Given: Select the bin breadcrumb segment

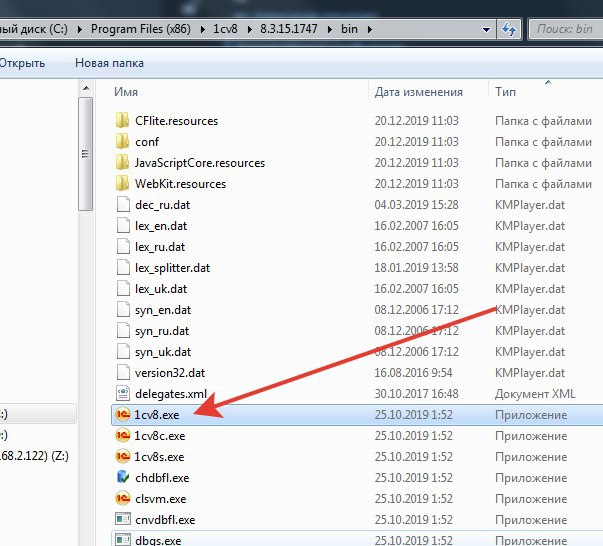Looking at the screenshot, I should pyautogui.click(x=349, y=29).
